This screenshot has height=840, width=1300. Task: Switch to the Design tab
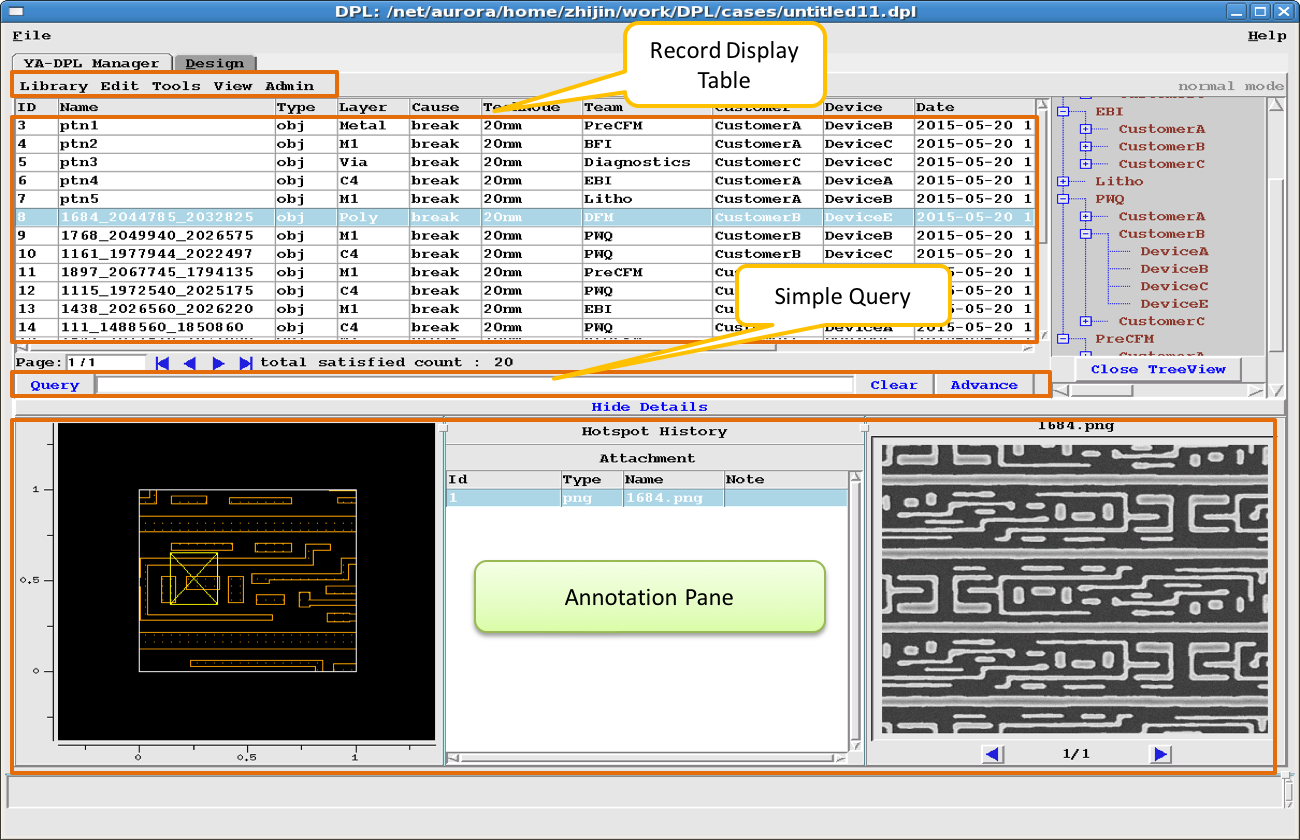click(214, 63)
